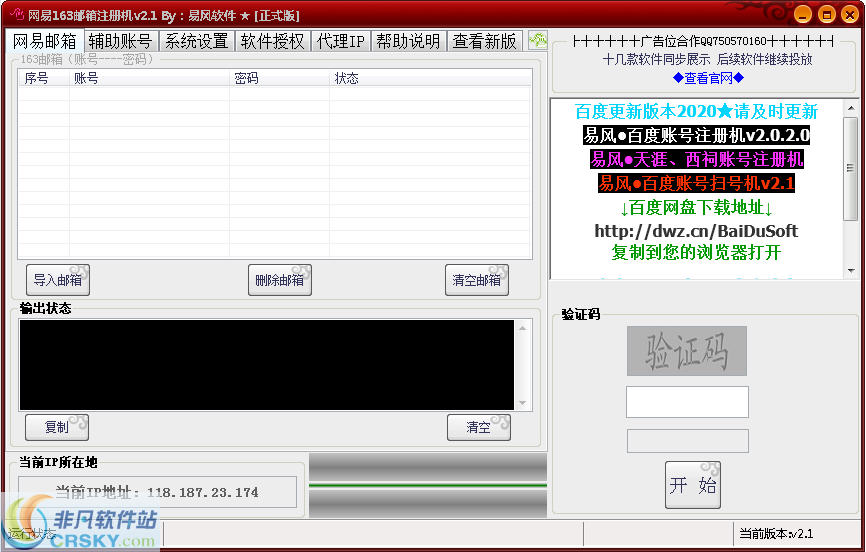Click the 广告位合作QQ750570160 text
The width and height of the screenshot is (866, 552).
(x=704, y=41)
